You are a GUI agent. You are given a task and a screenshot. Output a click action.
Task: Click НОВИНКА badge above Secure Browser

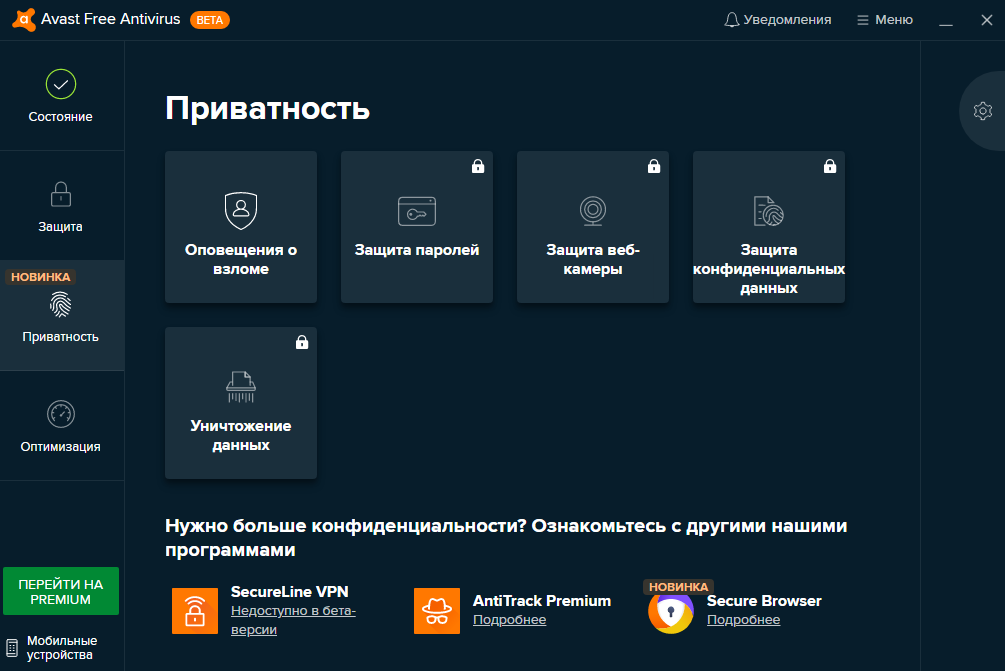[x=678, y=586]
